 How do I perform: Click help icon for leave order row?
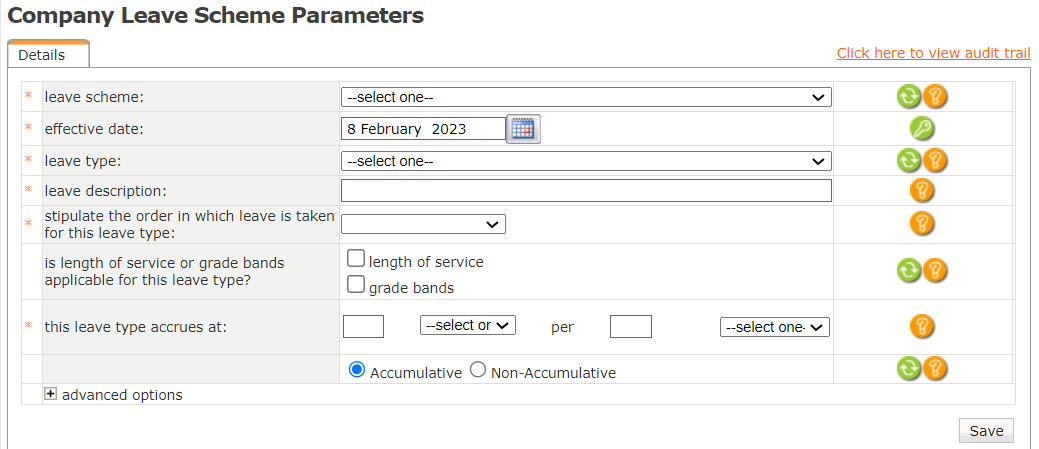922,223
